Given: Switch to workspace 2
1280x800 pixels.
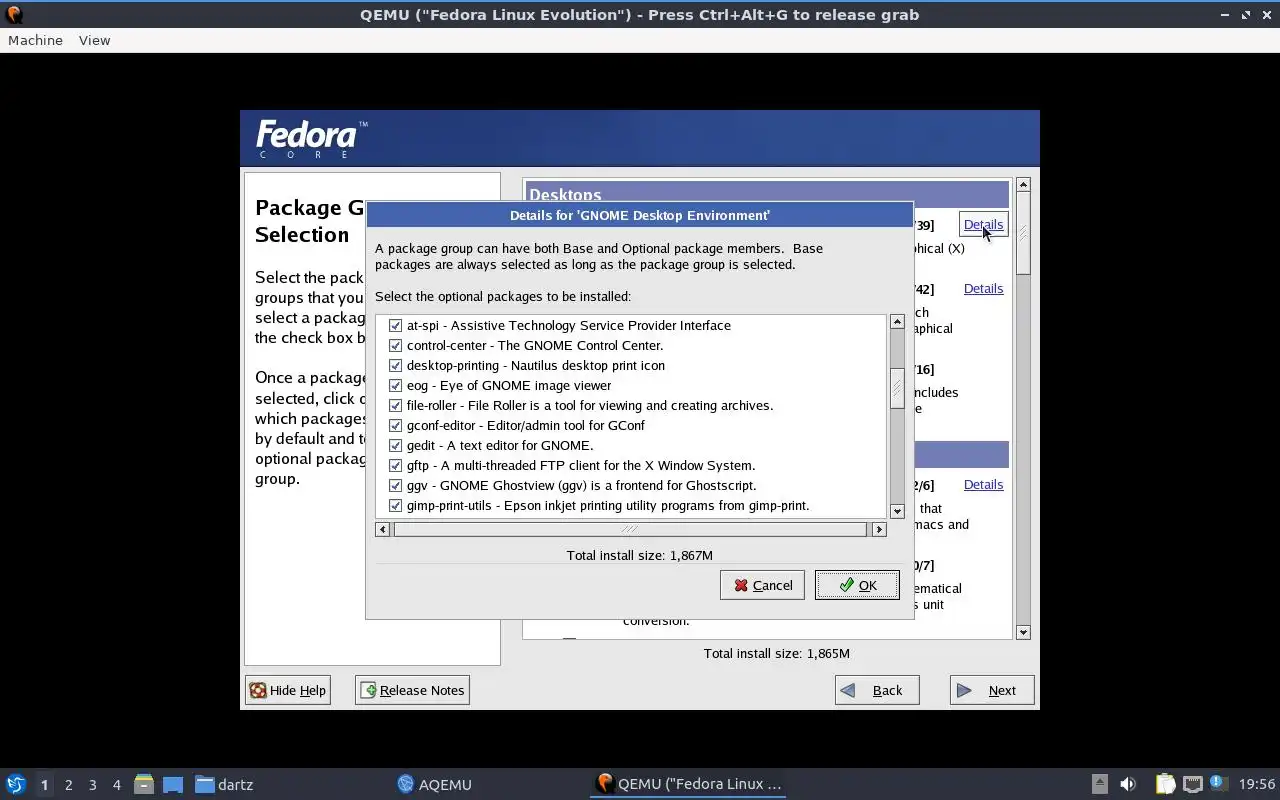Looking at the screenshot, I should 68,785.
